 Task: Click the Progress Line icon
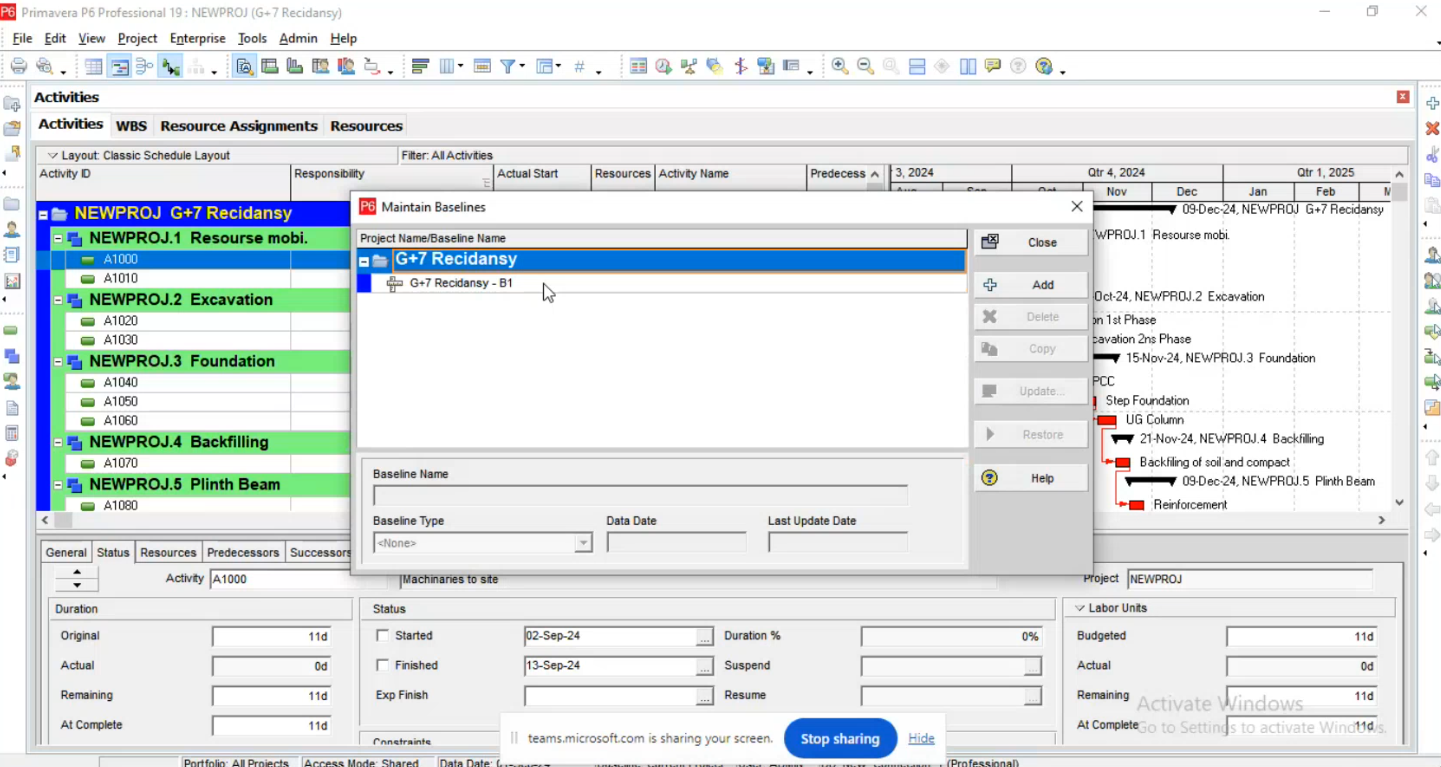(x=741, y=67)
